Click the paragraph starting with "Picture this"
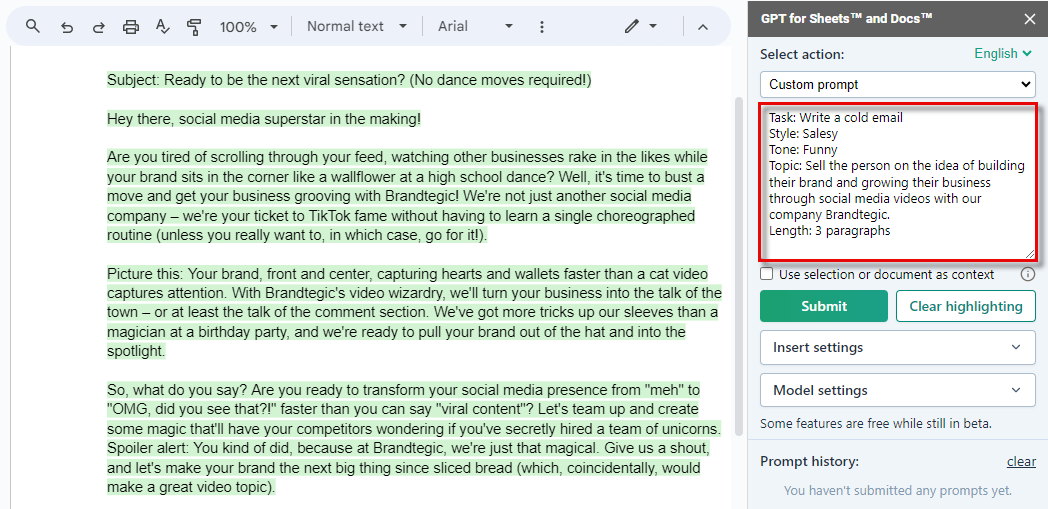1048x509 pixels. point(413,313)
